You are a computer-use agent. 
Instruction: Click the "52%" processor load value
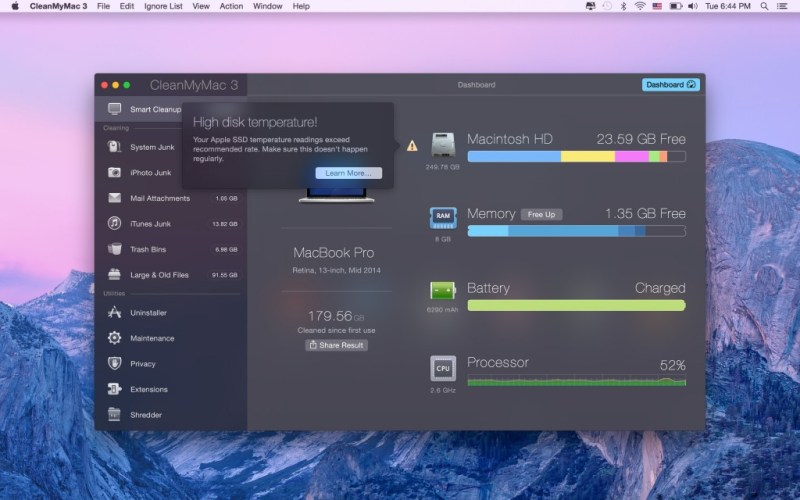(x=672, y=365)
